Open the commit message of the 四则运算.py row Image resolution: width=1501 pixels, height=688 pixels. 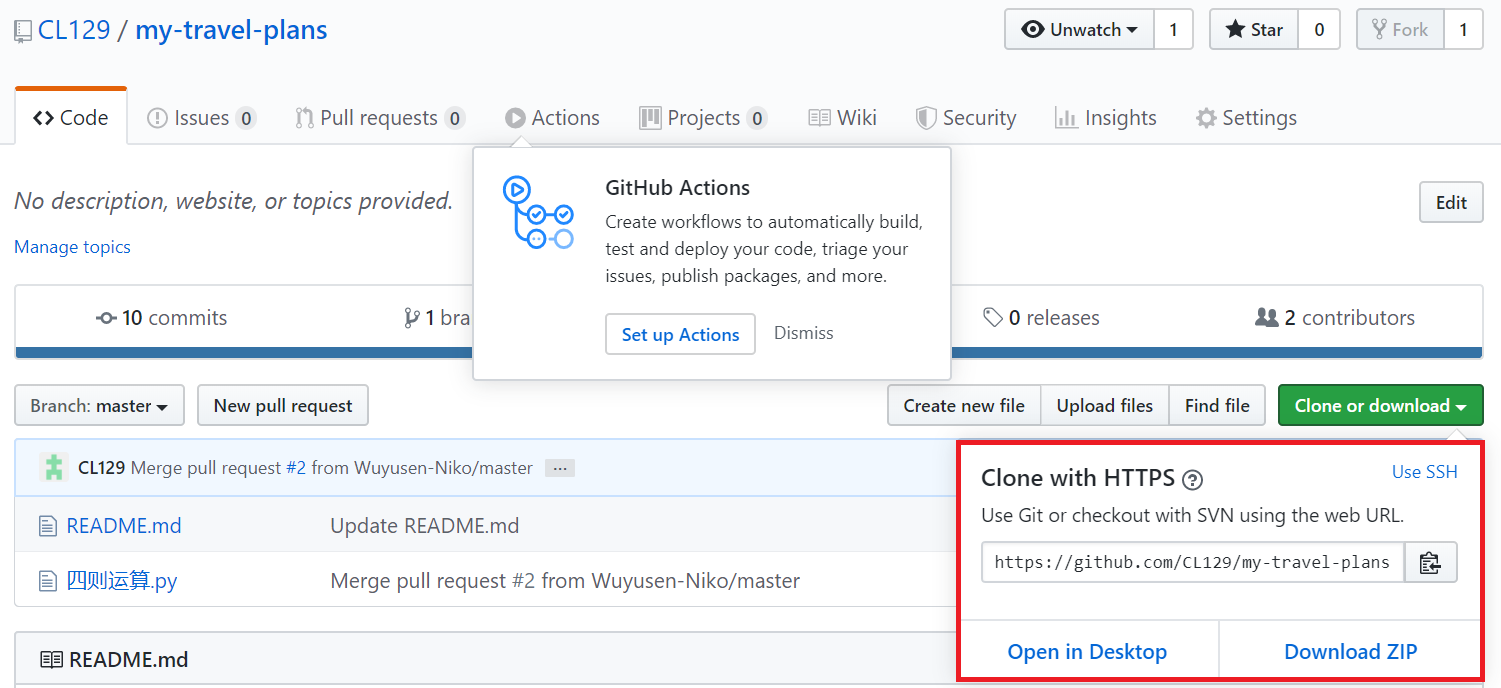565,580
